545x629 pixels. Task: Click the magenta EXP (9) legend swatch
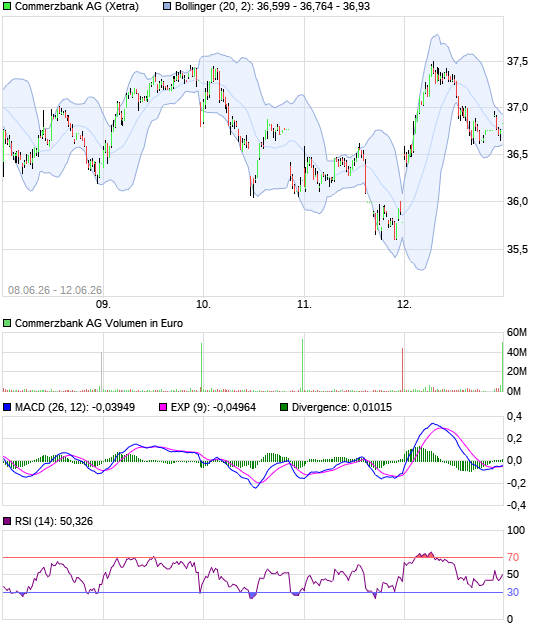[x=163, y=408]
